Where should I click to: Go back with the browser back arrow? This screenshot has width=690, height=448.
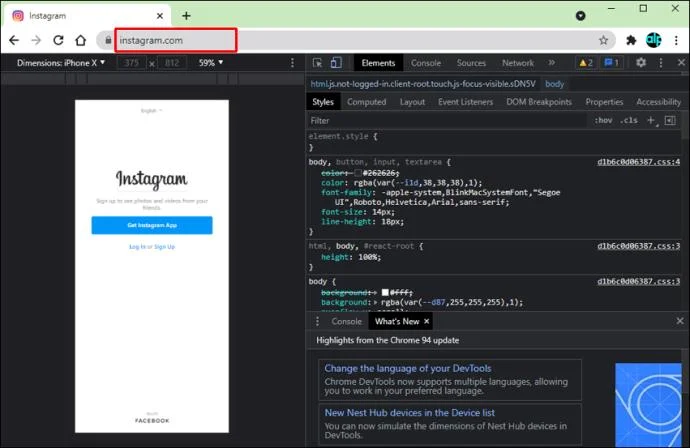[14, 40]
